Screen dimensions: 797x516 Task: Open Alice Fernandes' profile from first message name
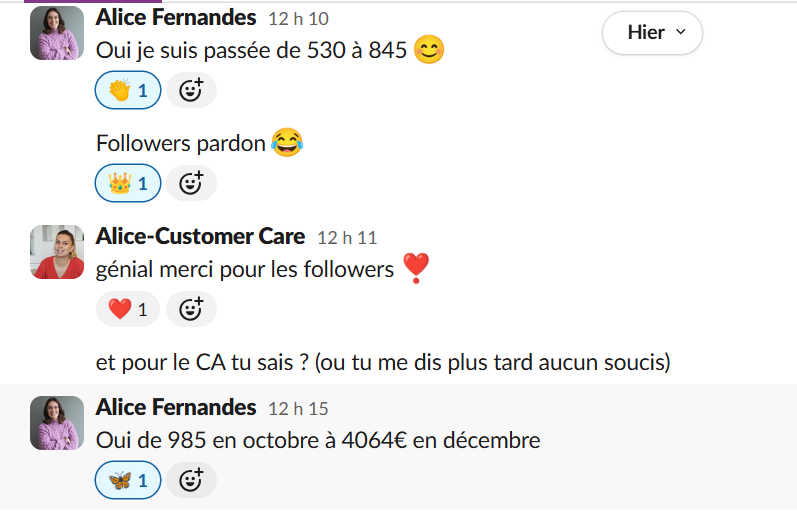pyautogui.click(x=176, y=17)
